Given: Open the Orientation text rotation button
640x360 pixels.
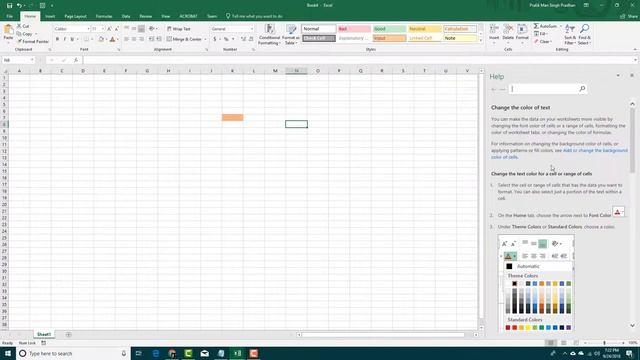Looking at the screenshot, I should click(153, 29).
